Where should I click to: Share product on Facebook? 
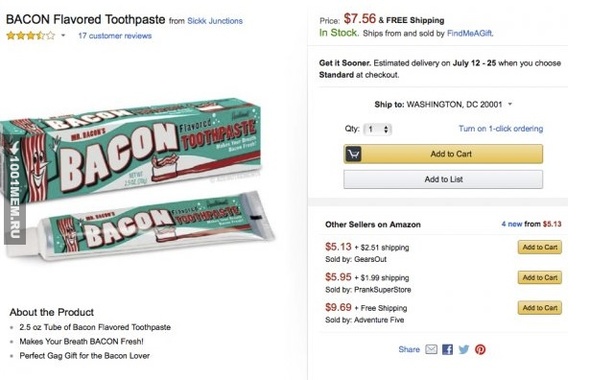447,350
